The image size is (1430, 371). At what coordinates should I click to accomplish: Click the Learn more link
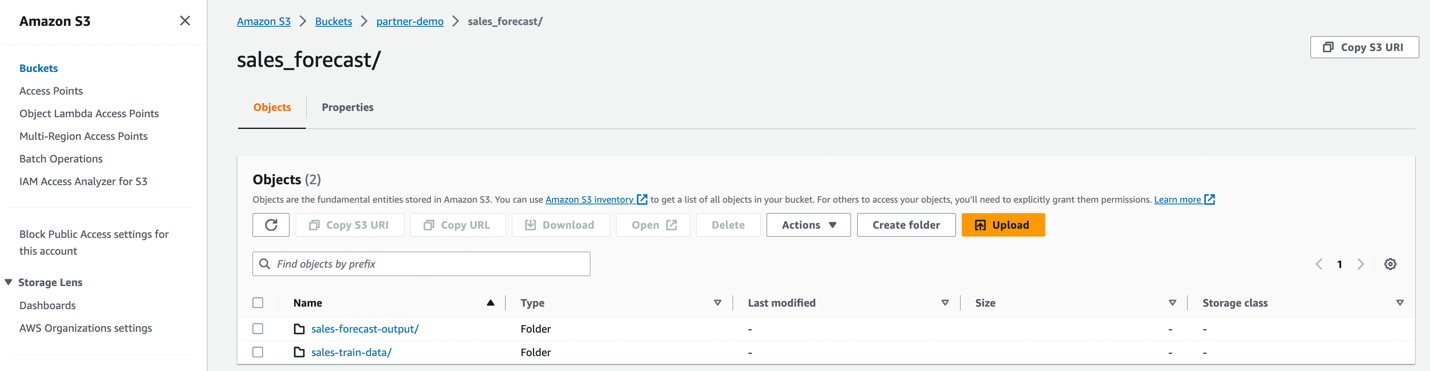(x=1177, y=200)
